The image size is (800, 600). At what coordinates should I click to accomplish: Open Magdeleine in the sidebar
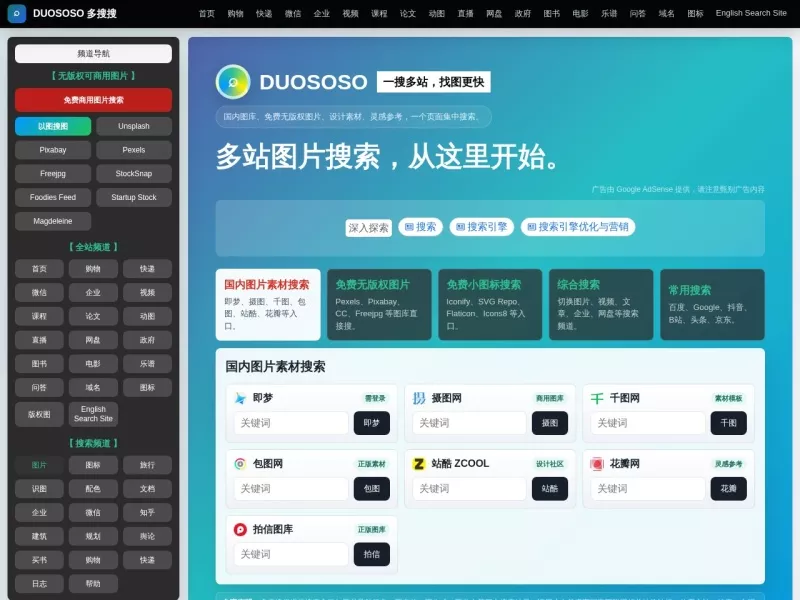53,221
